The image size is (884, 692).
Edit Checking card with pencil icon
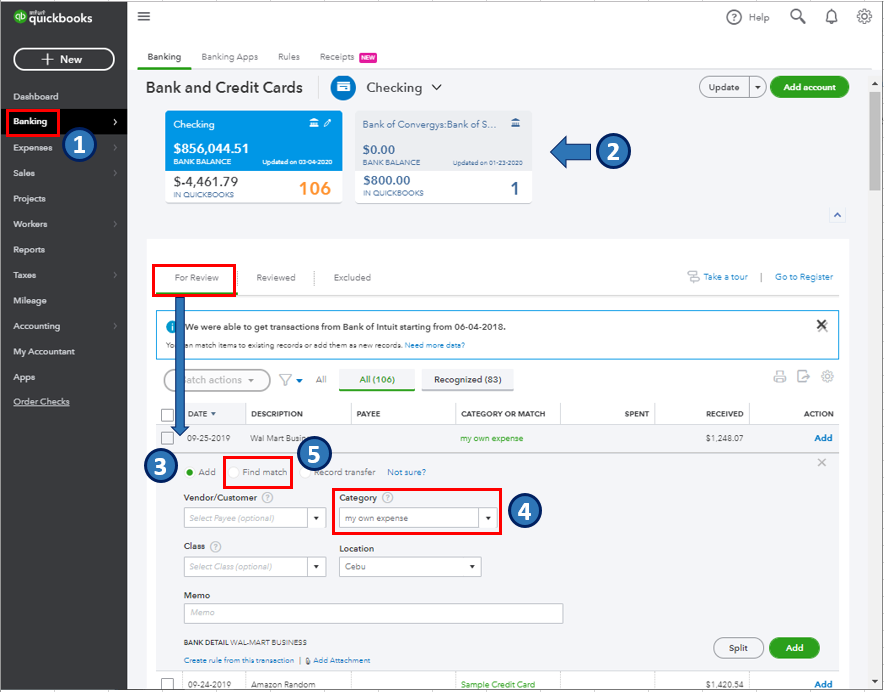(x=328, y=122)
